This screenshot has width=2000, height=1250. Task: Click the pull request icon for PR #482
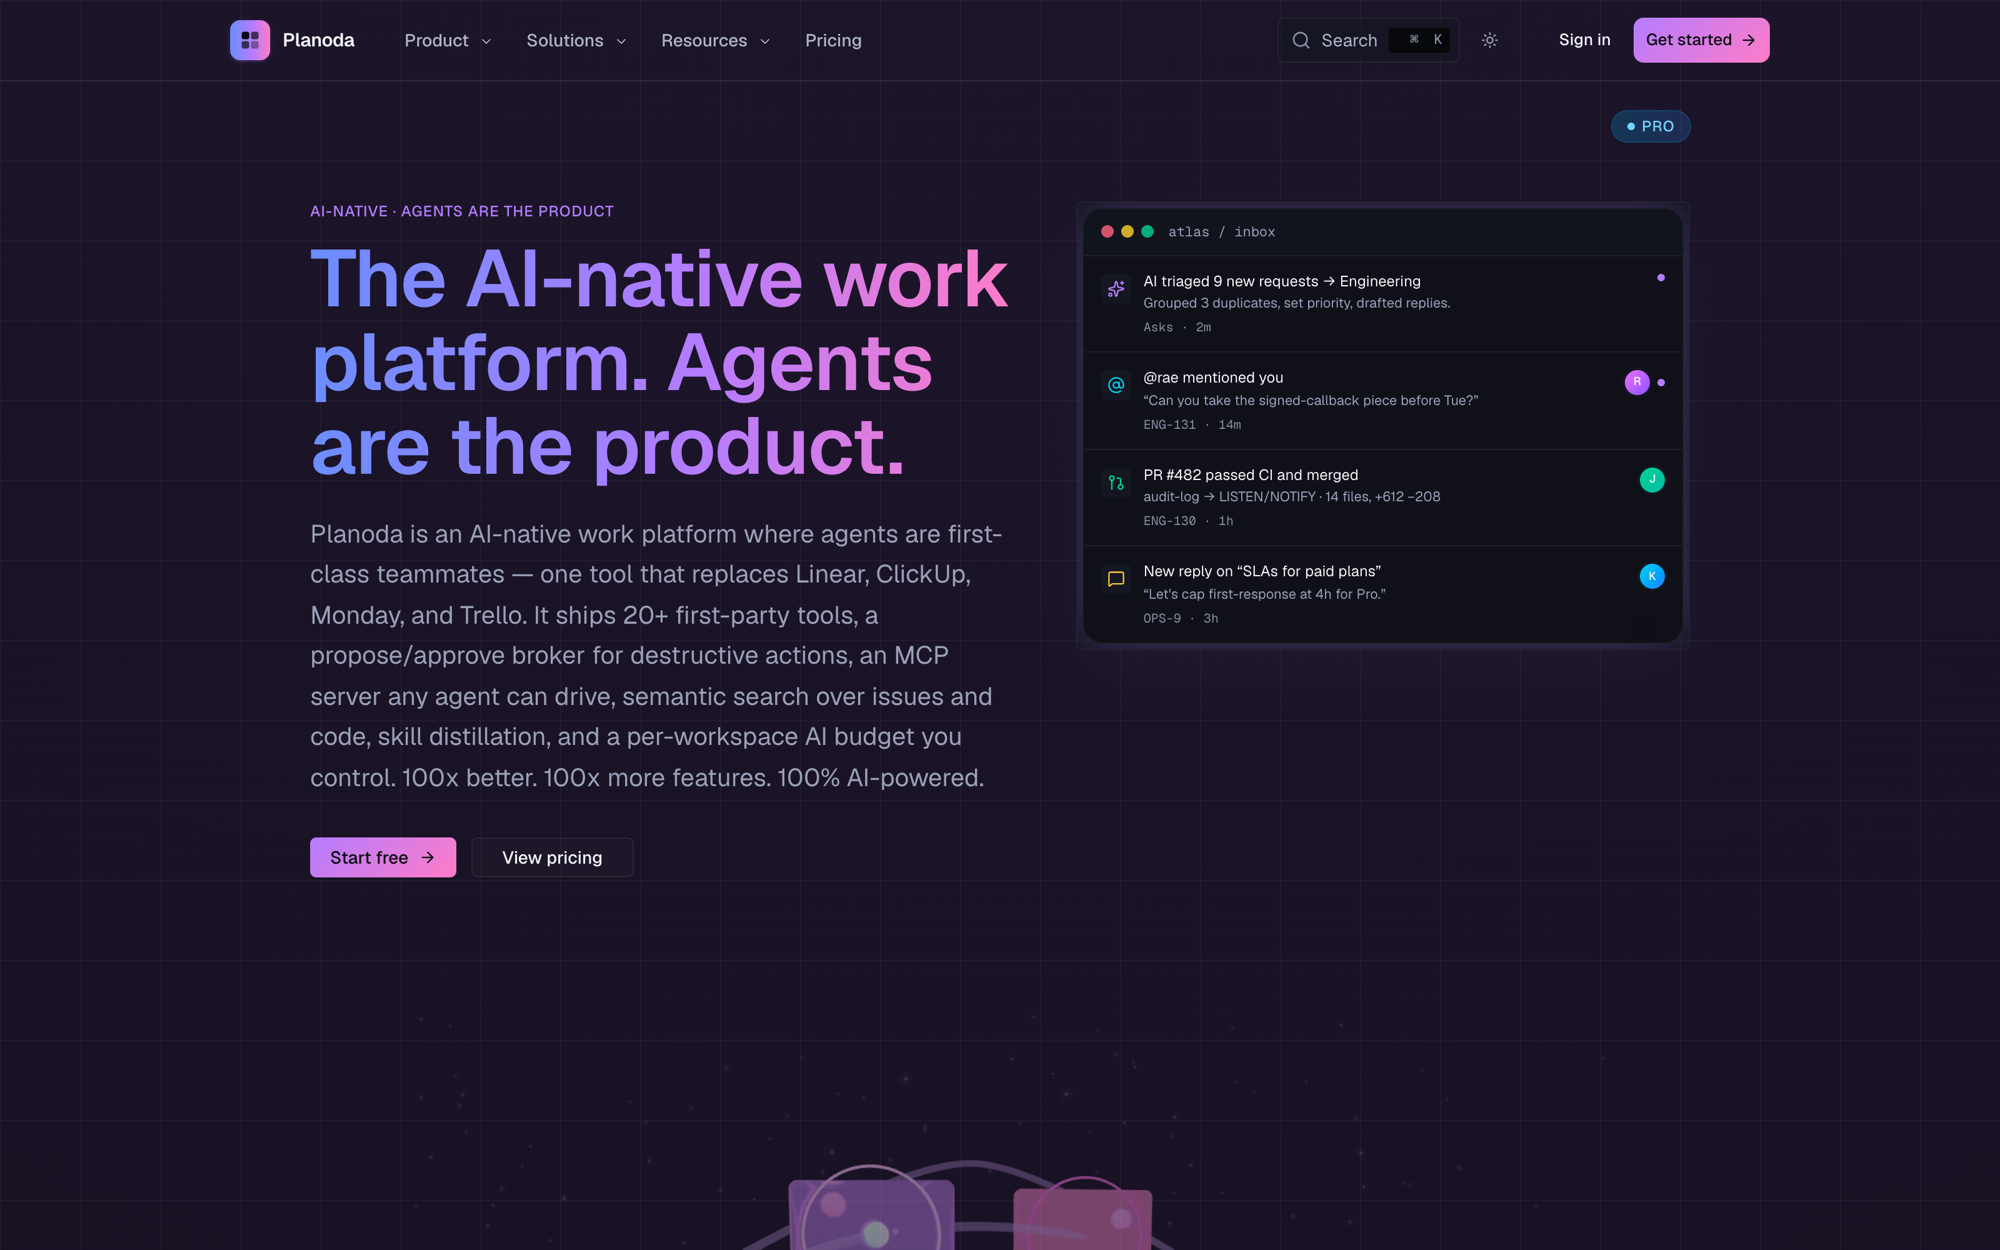1116,483
